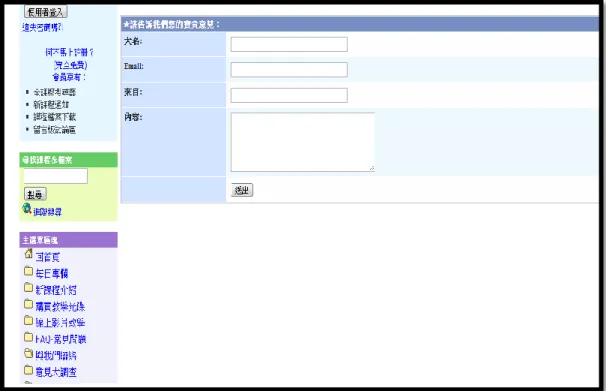This screenshot has width=606, height=391.
Task: Open the 何不馬上註冊? register link
Action: coord(70,52)
